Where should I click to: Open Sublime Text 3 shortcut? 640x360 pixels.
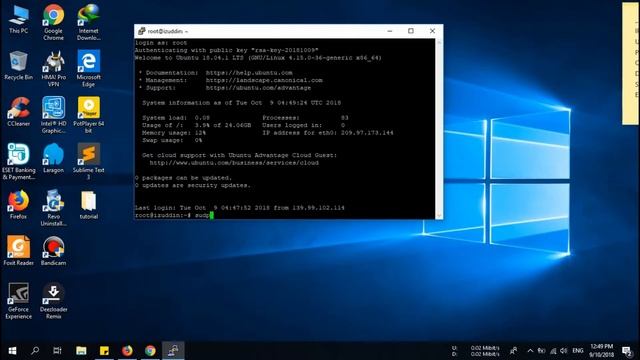(x=89, y=162)
